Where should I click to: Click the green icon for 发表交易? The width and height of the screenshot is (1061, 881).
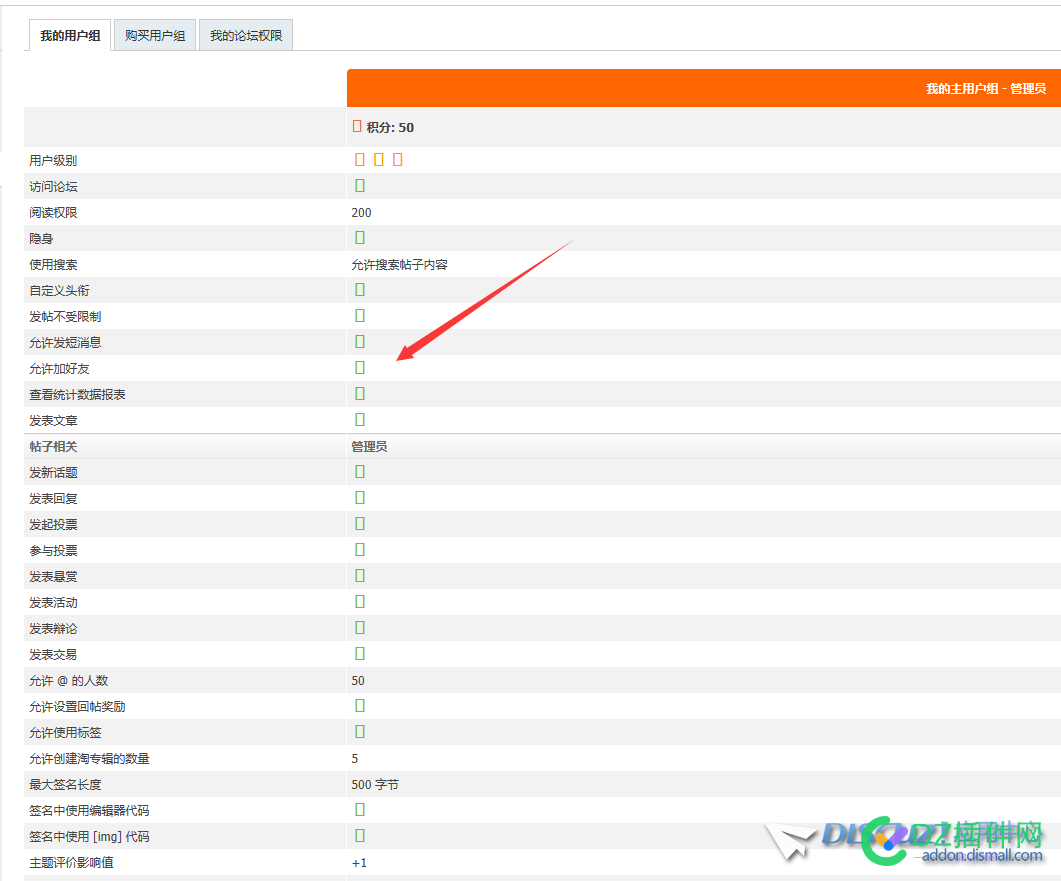click(360, 654)
